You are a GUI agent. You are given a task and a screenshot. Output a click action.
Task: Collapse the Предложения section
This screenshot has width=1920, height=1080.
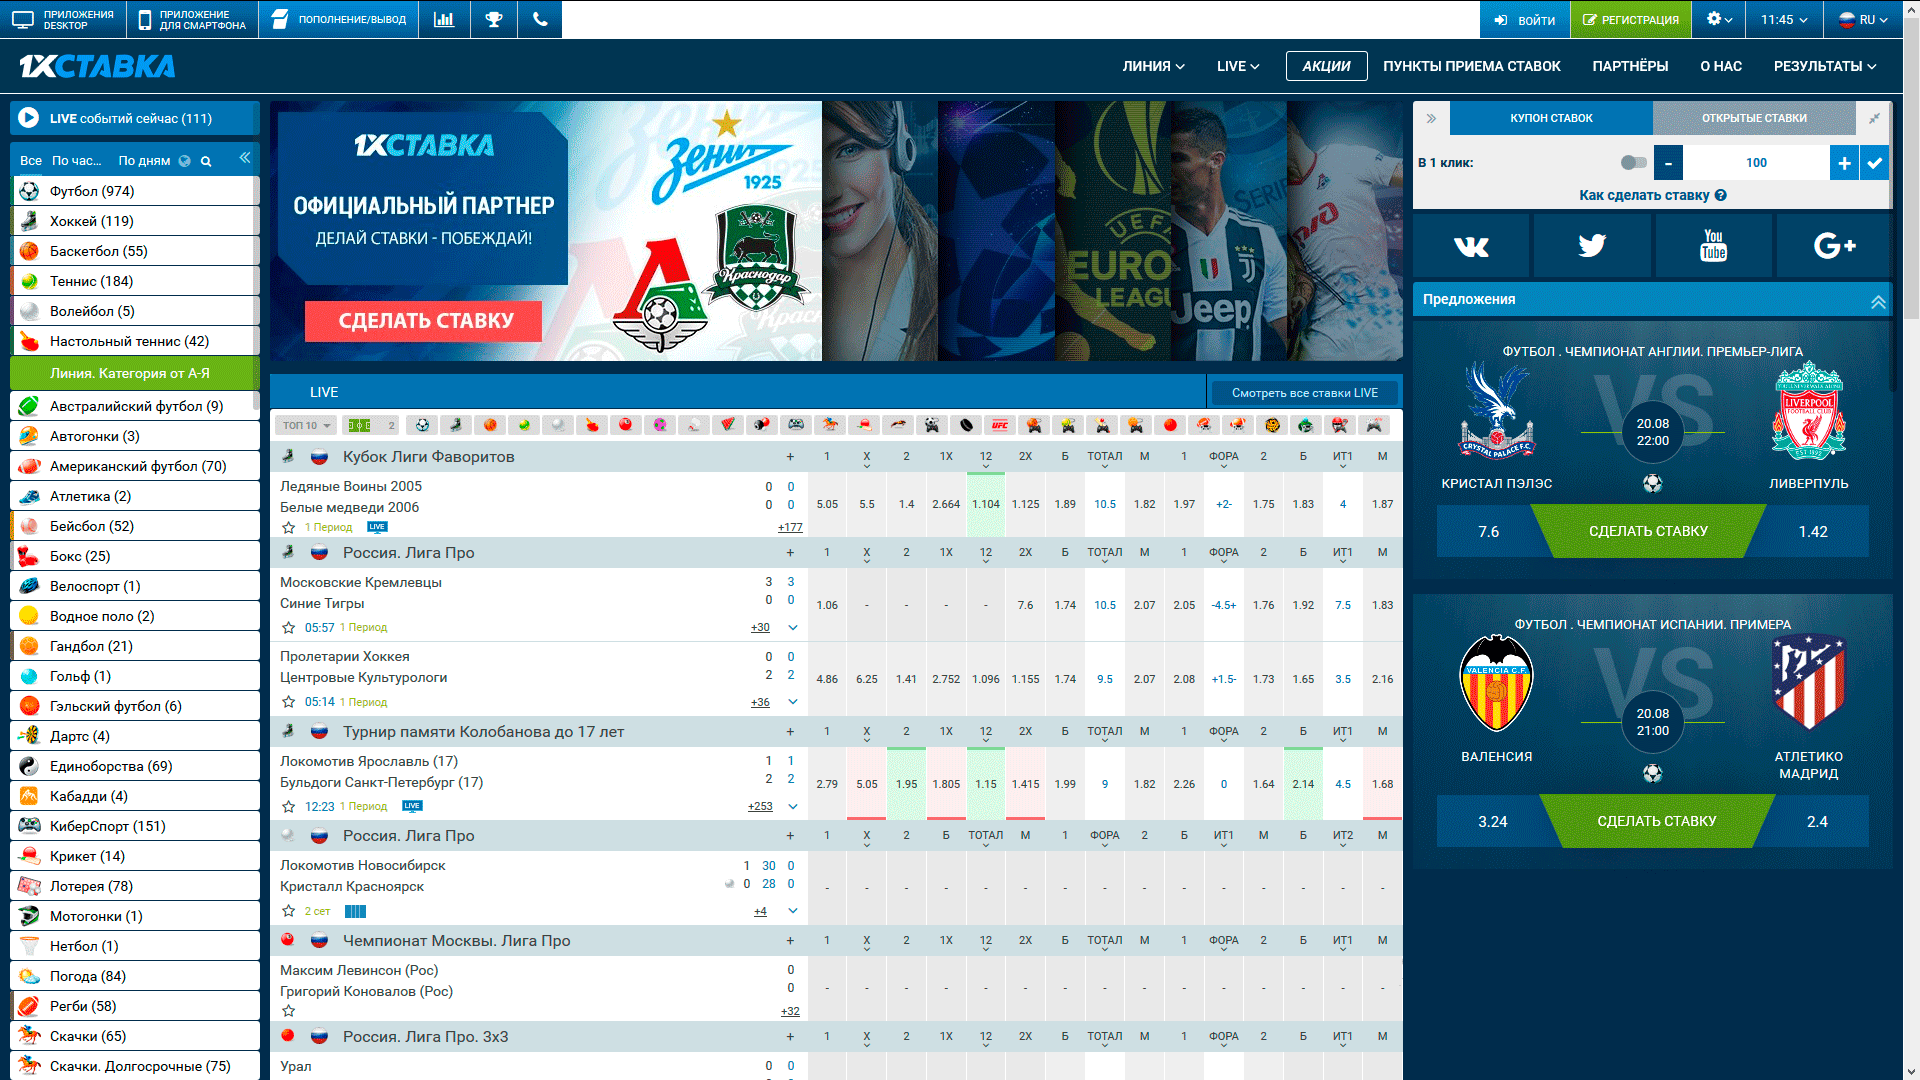pos(1878,300)
